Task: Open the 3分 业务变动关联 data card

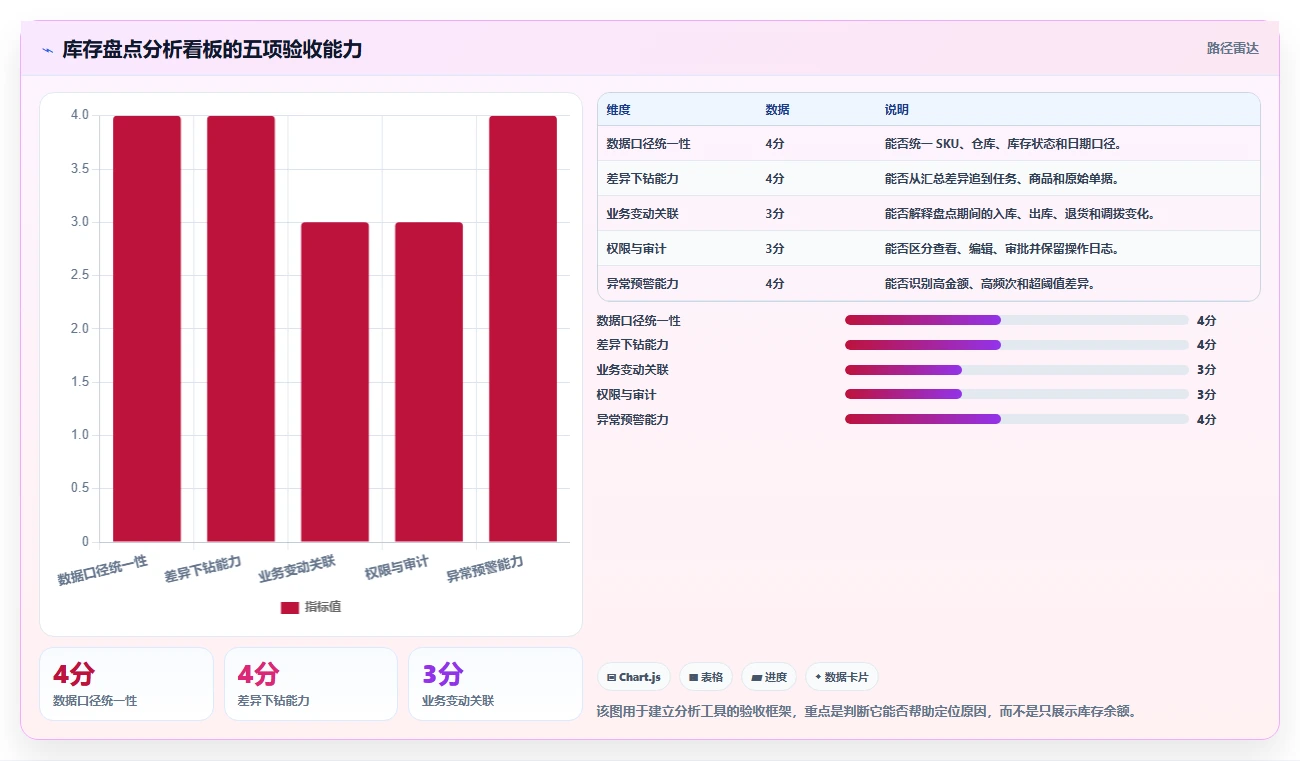Action: click(x=495, y=684)
